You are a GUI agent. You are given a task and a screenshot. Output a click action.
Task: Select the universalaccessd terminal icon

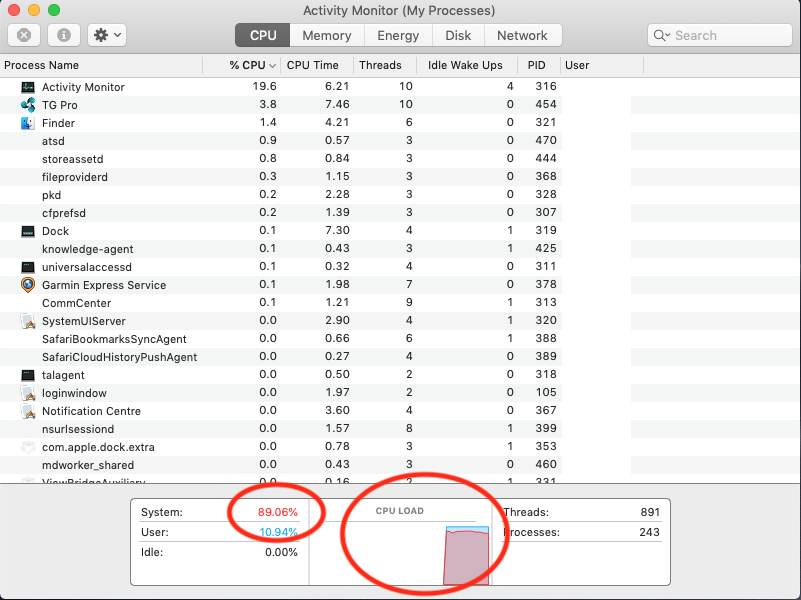click(x=28, y=267)
